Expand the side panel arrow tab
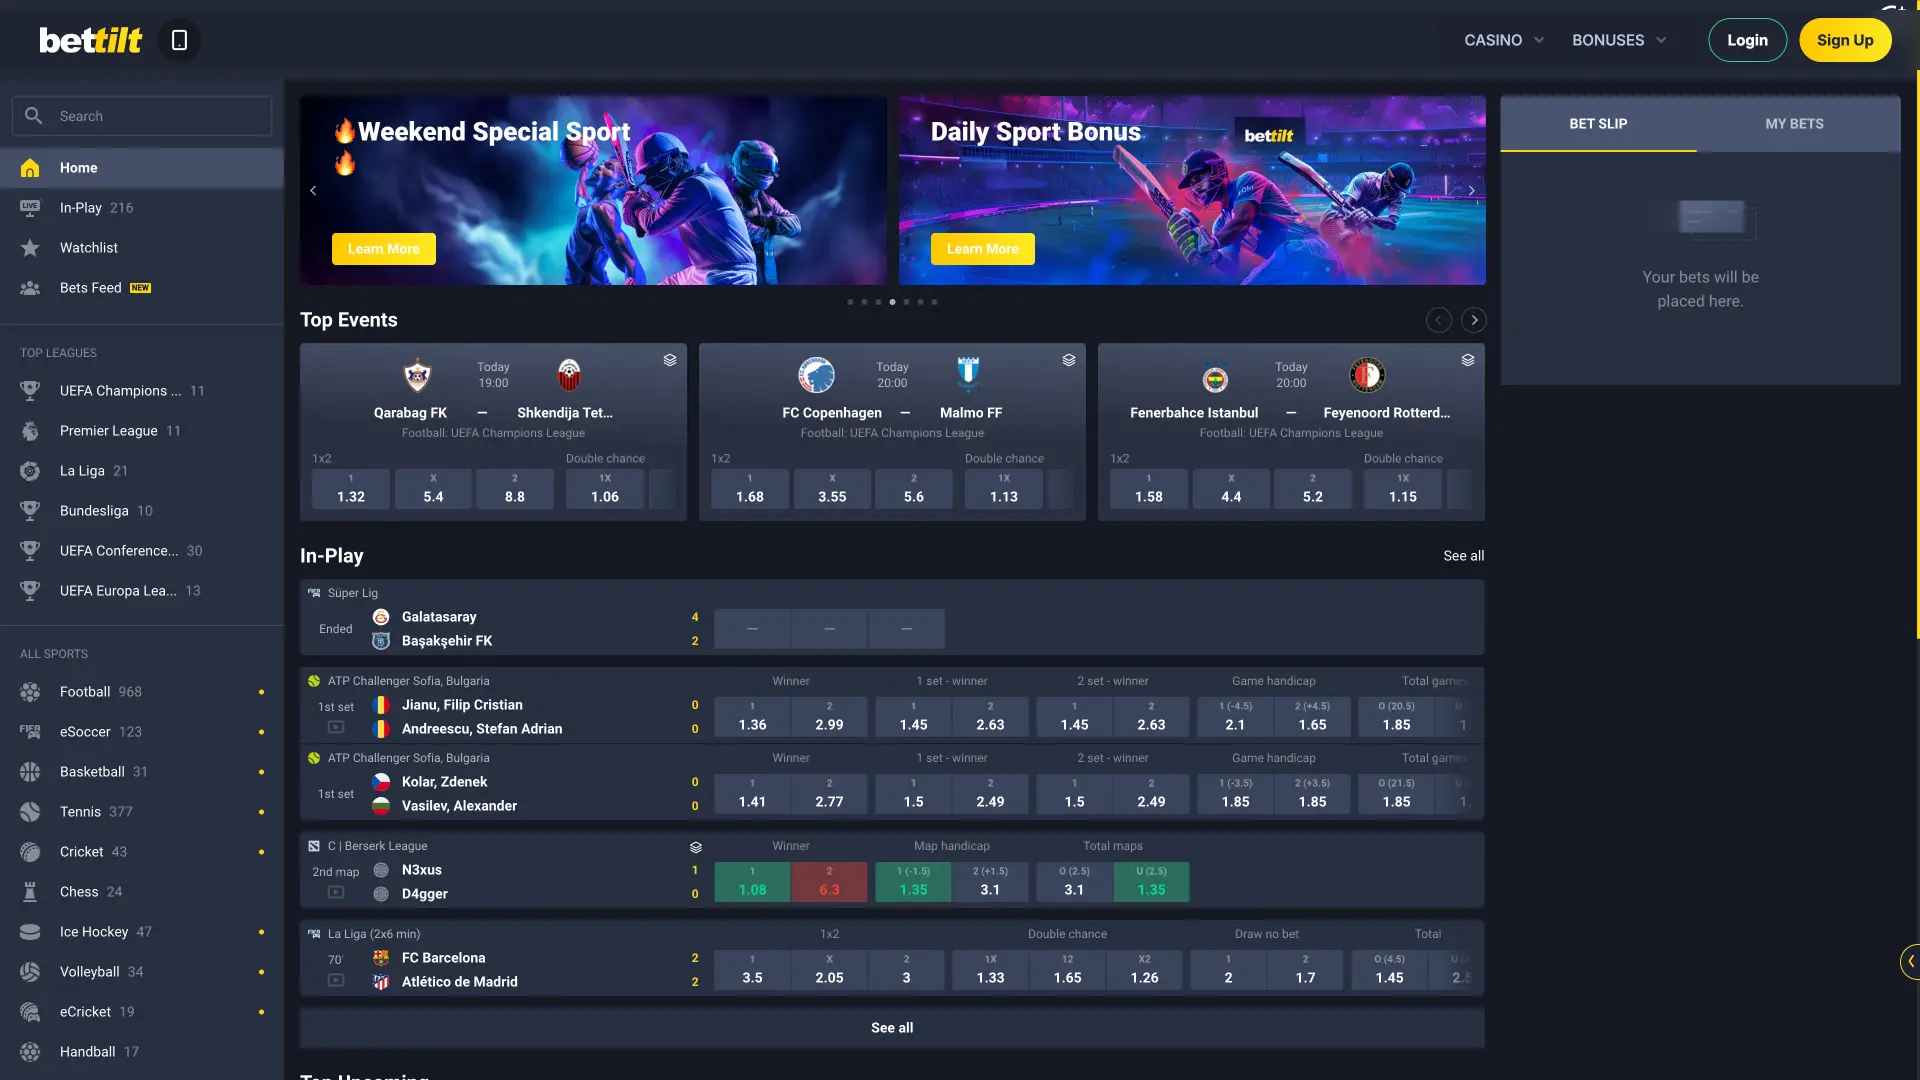Screen dimensions: 1920x1080 pyautogui.click(x=1910, y=962)
